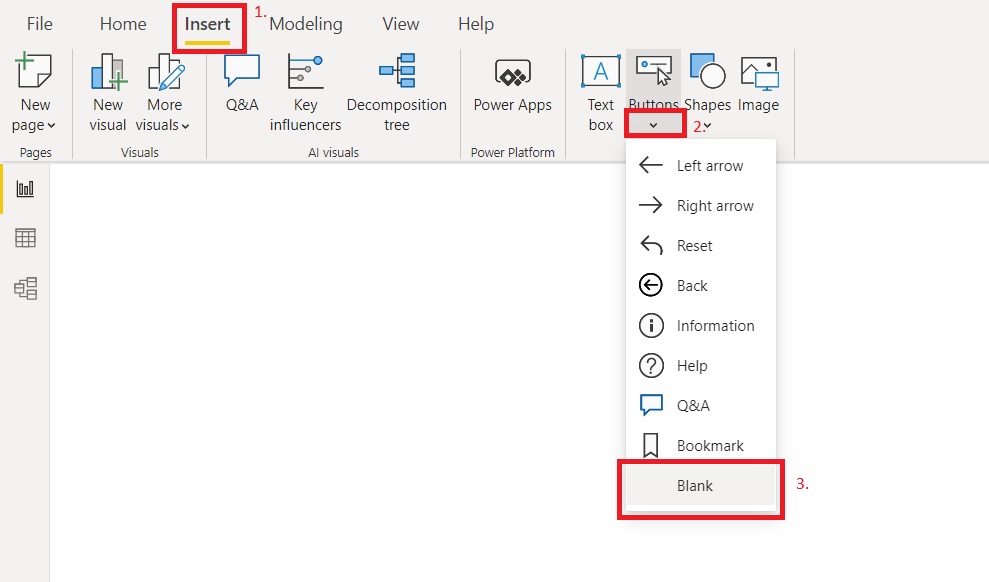The height and width of the screenshot is (582, 989).
Task: Select Blank from the Buttons menu
Action: [695, 486]
